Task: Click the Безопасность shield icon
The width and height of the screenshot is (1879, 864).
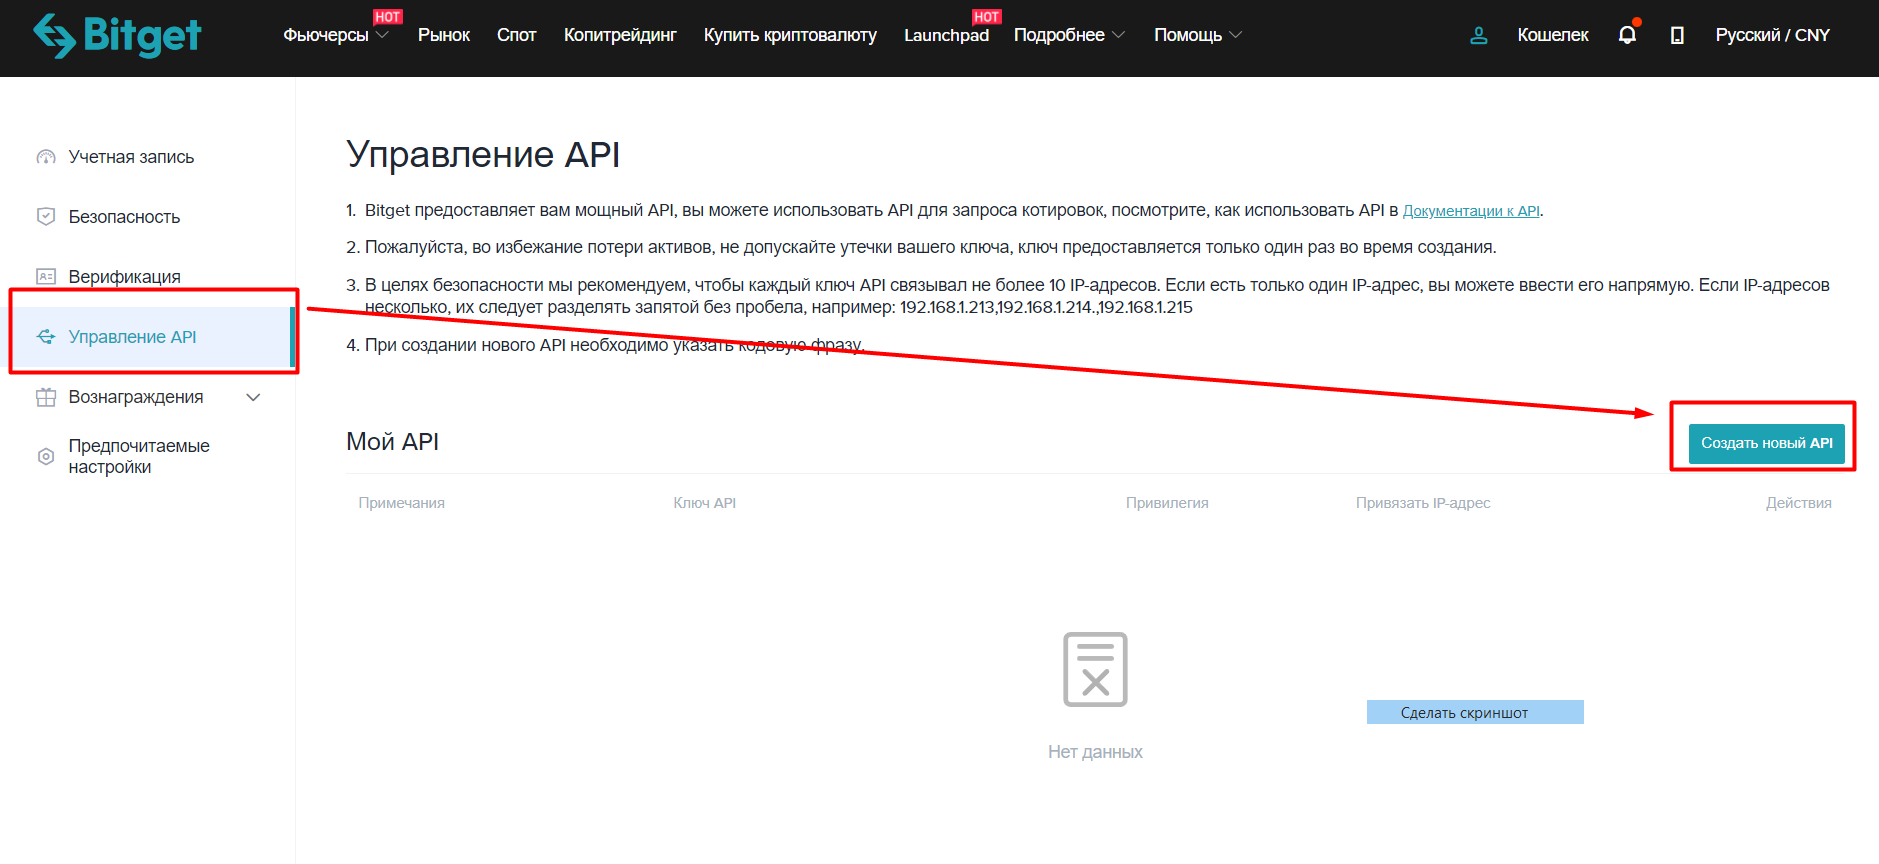Action: pyautogui.click(x=46, y=217)
